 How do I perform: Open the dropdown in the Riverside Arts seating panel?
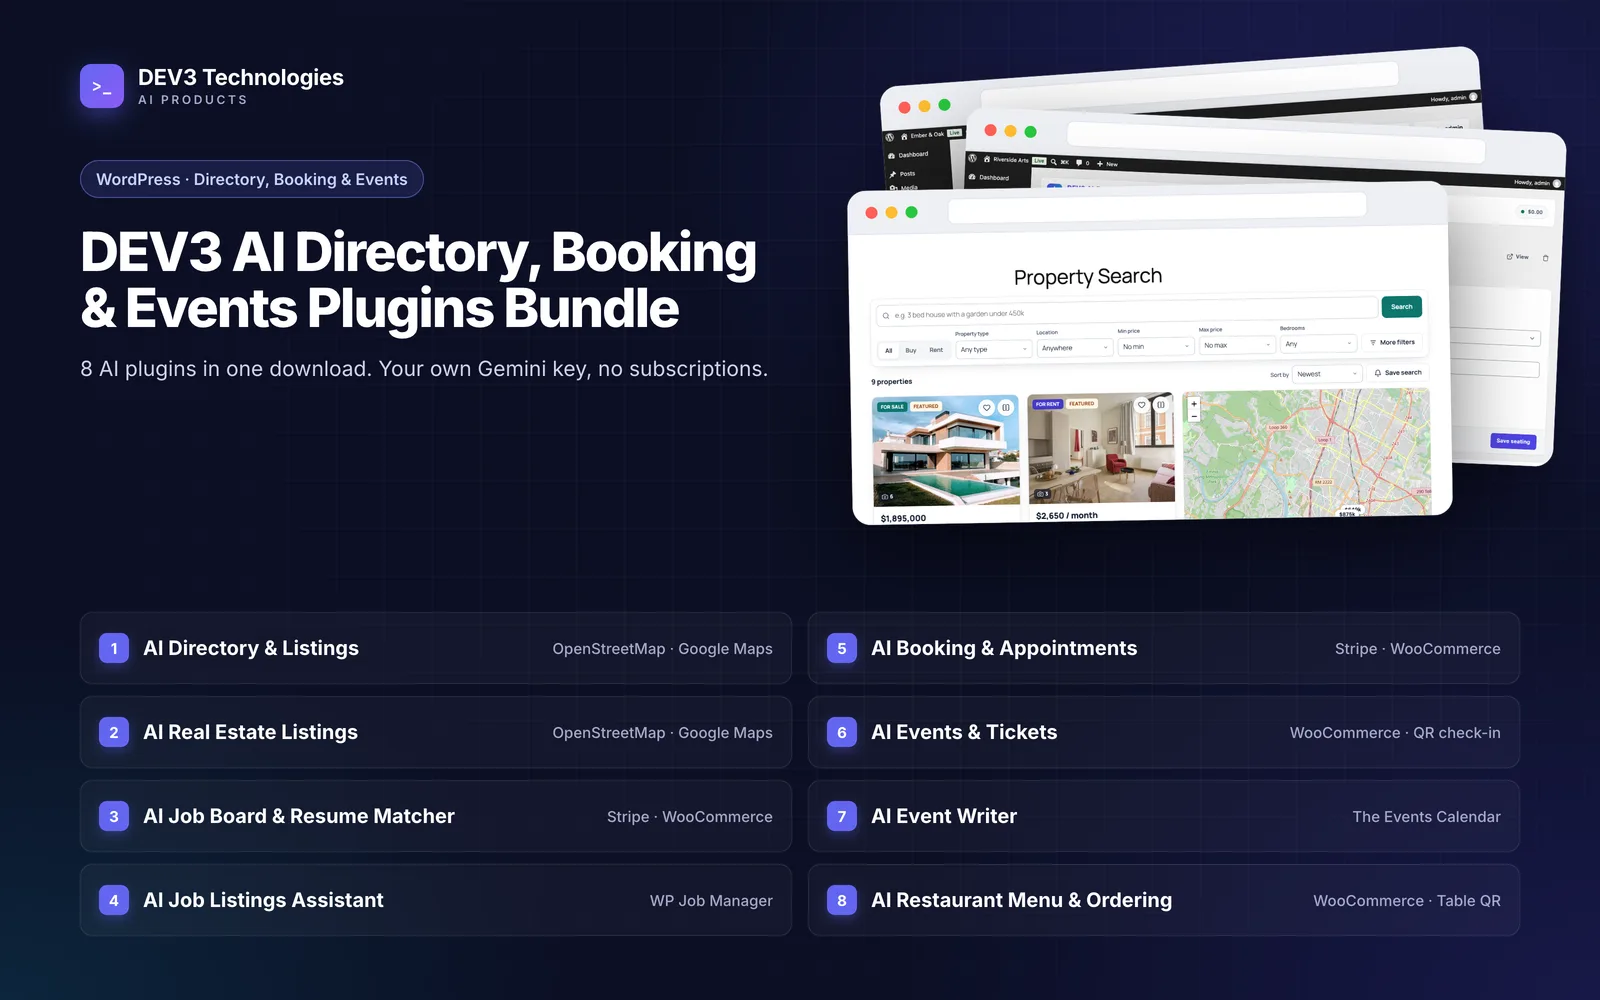(1495, 338)
